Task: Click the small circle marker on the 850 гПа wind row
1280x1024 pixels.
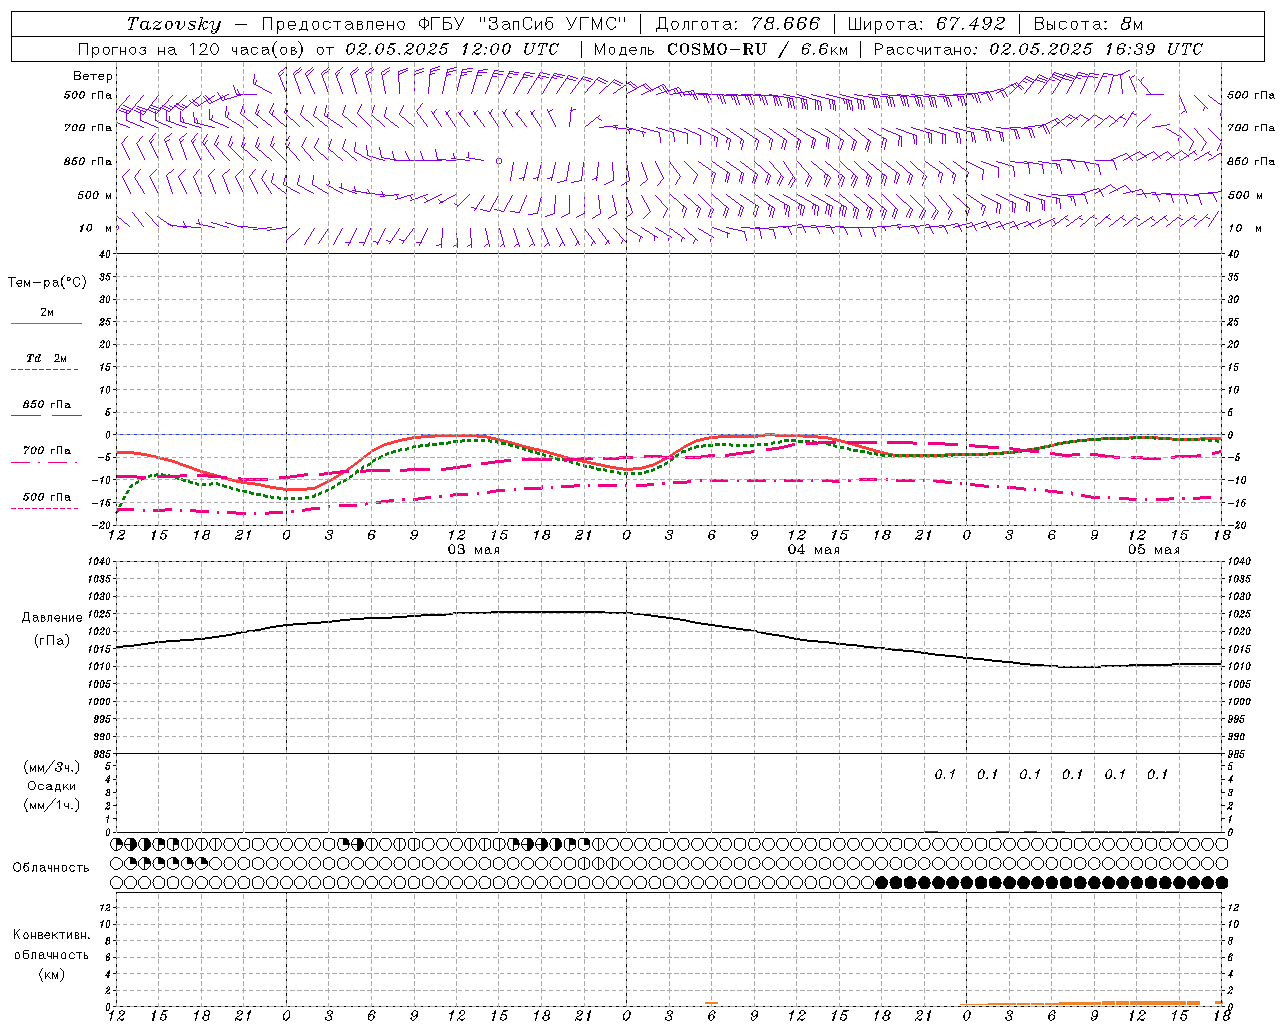Action: [498, 160]
